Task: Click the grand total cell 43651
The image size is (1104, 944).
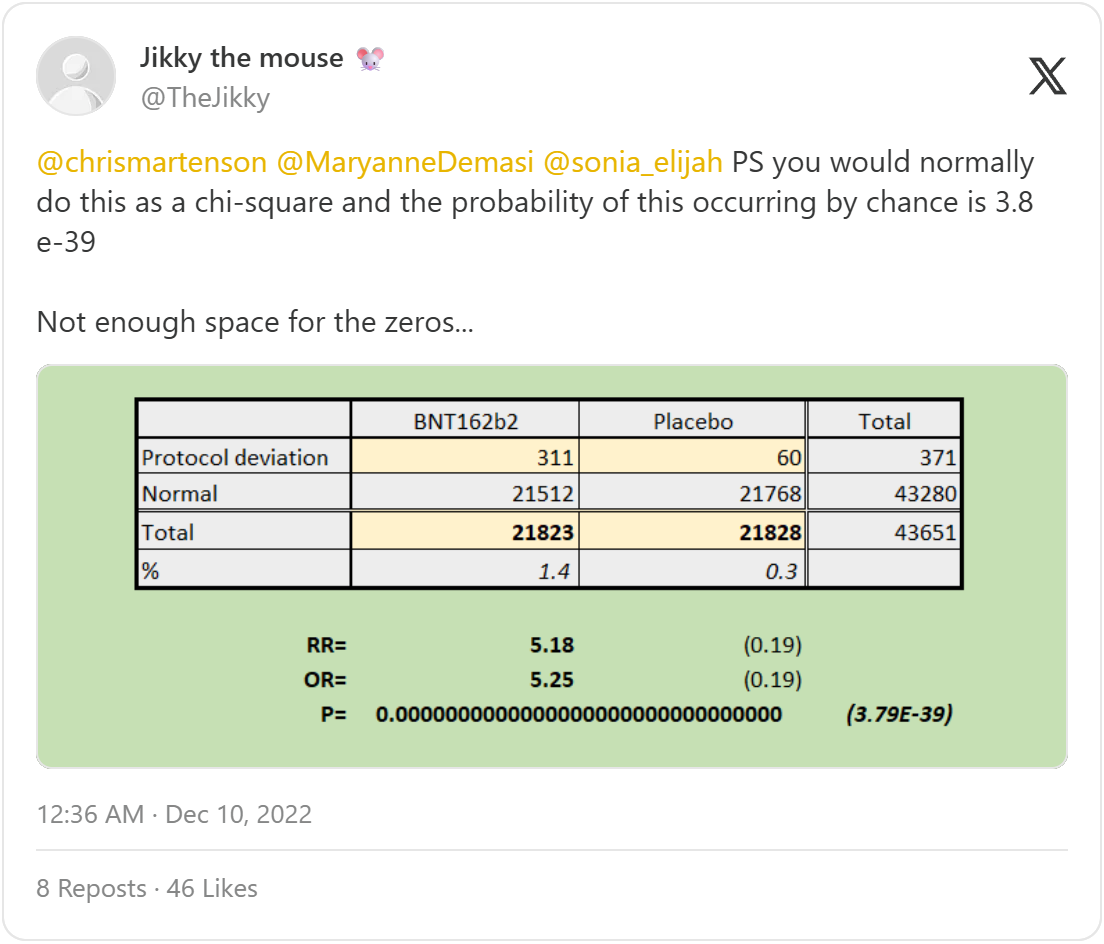Action: coord(924,532)
